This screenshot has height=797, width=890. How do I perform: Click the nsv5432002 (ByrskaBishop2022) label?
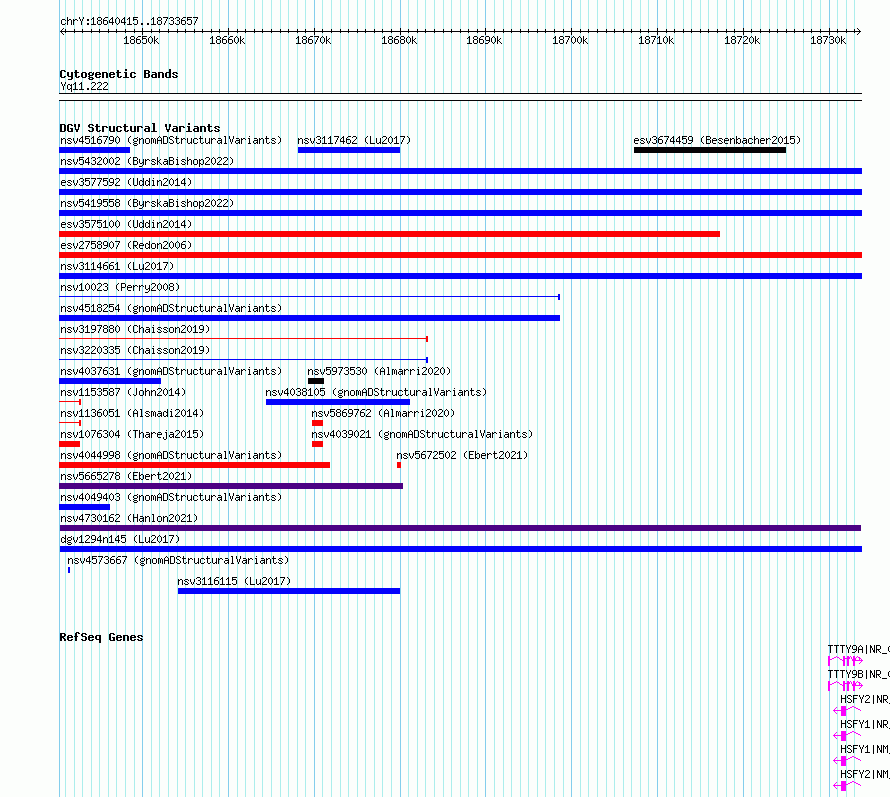(147, 161)
